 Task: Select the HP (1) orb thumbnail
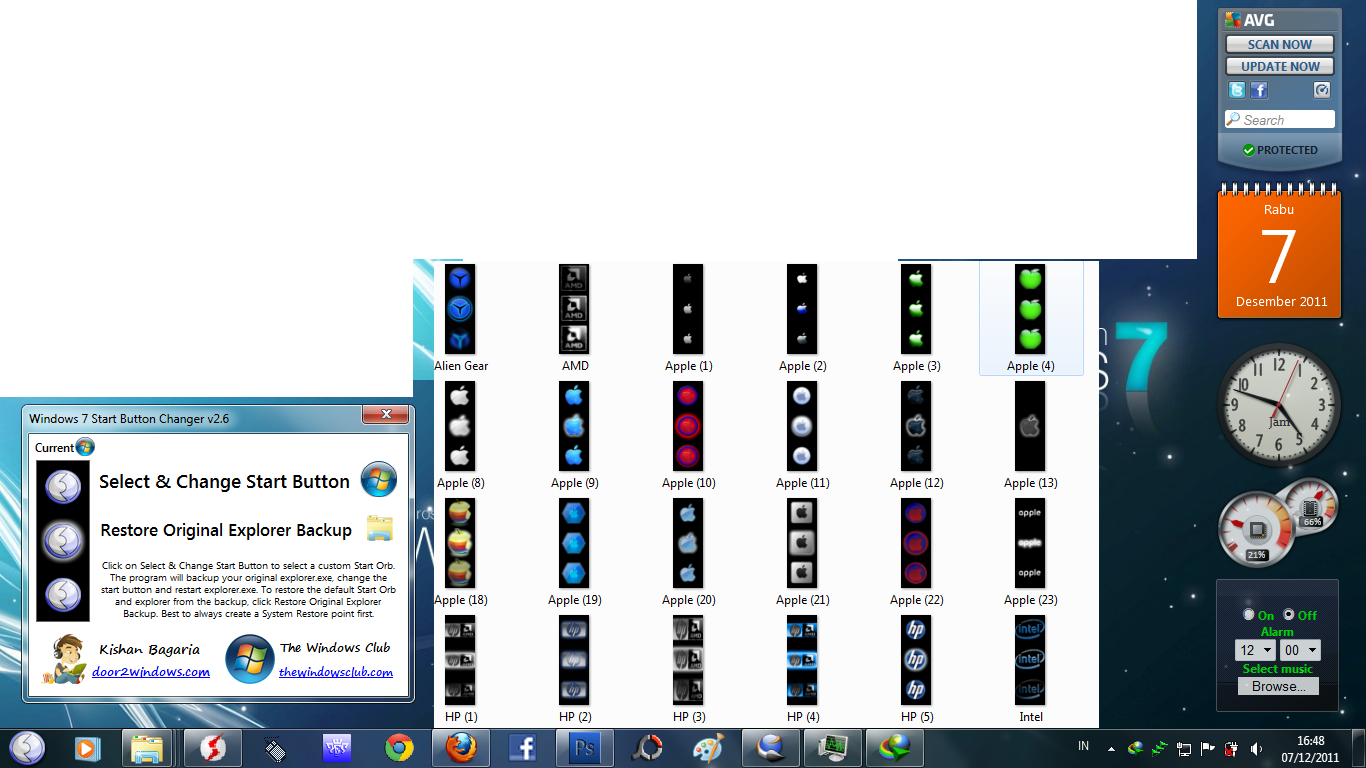[460, 660]
